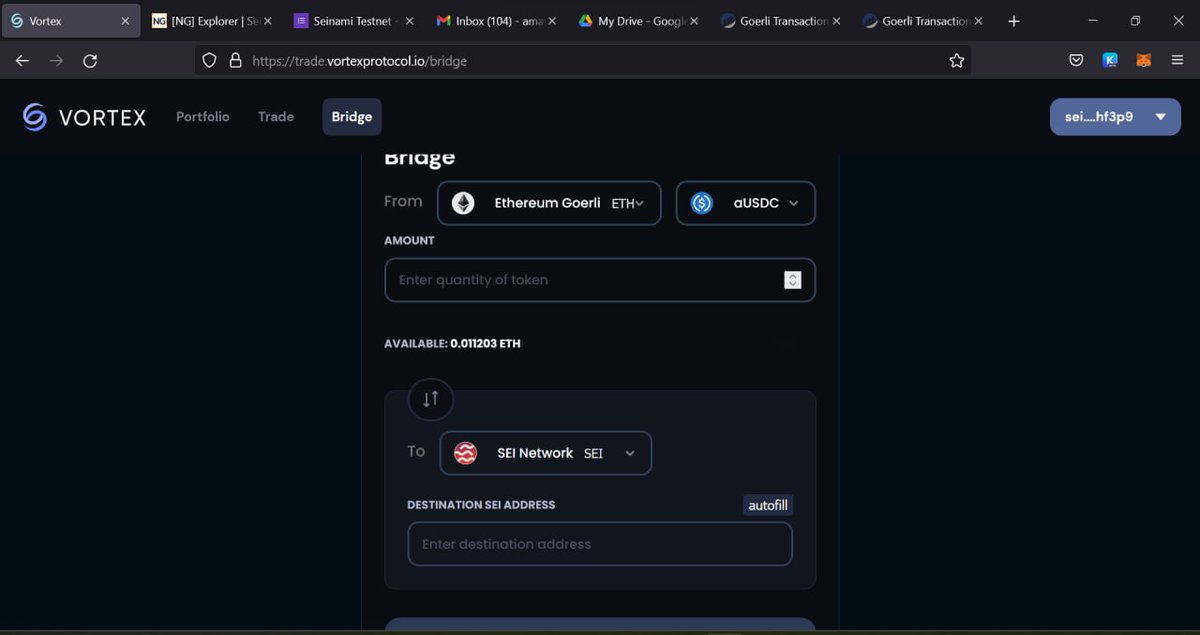Click the site padlock icon
Viewport: 1200px width, 635px height.
pyautogui.click(x=235, y=60)
